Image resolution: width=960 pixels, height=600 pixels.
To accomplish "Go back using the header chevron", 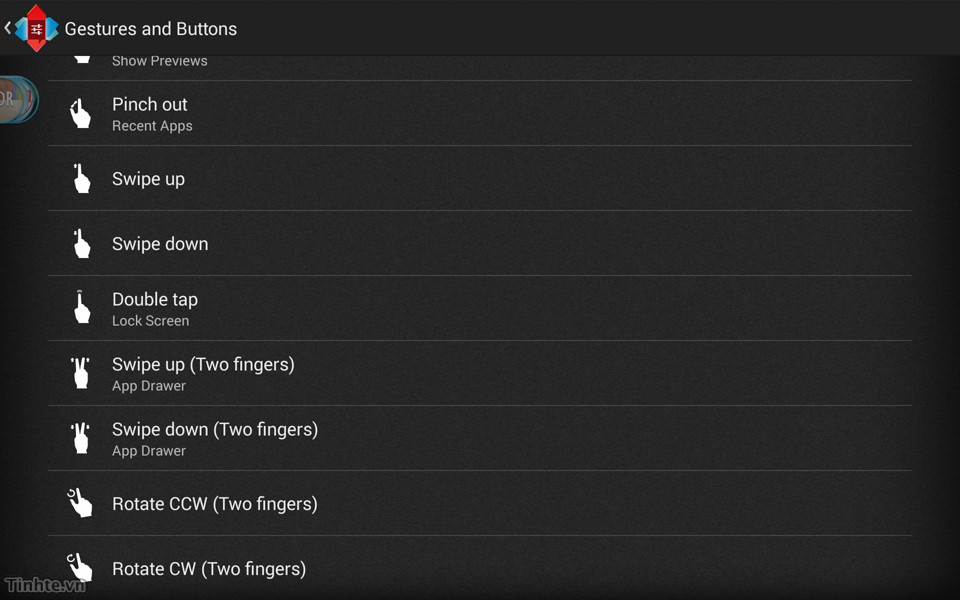I will [x=7, y=28].
